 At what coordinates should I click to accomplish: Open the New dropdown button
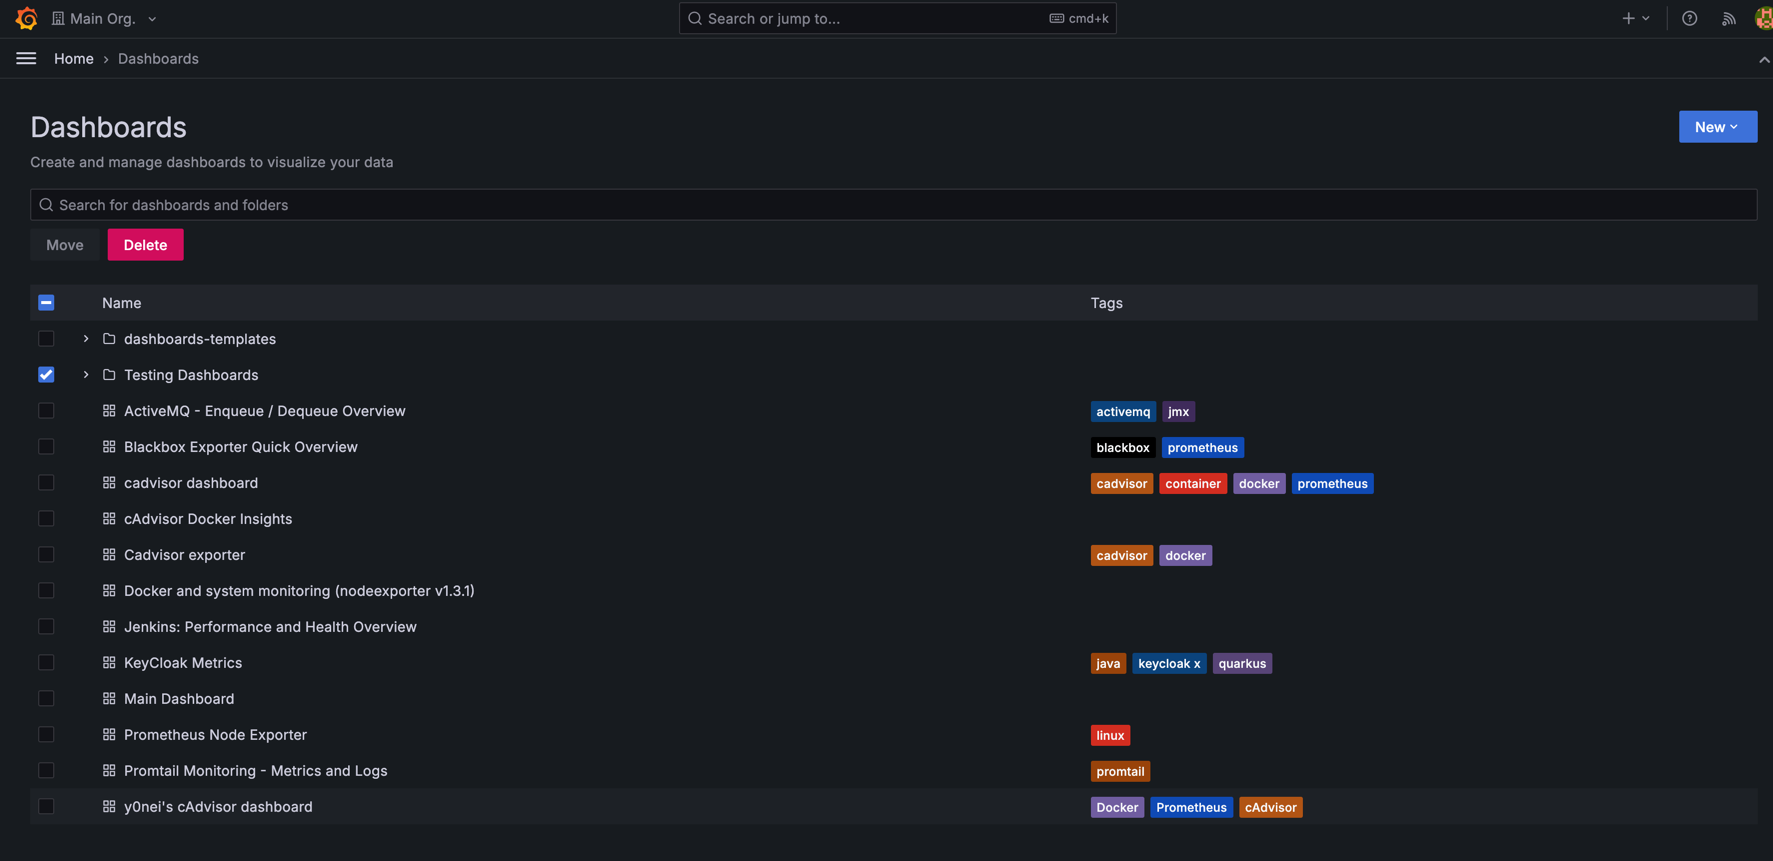(1717, 127)
